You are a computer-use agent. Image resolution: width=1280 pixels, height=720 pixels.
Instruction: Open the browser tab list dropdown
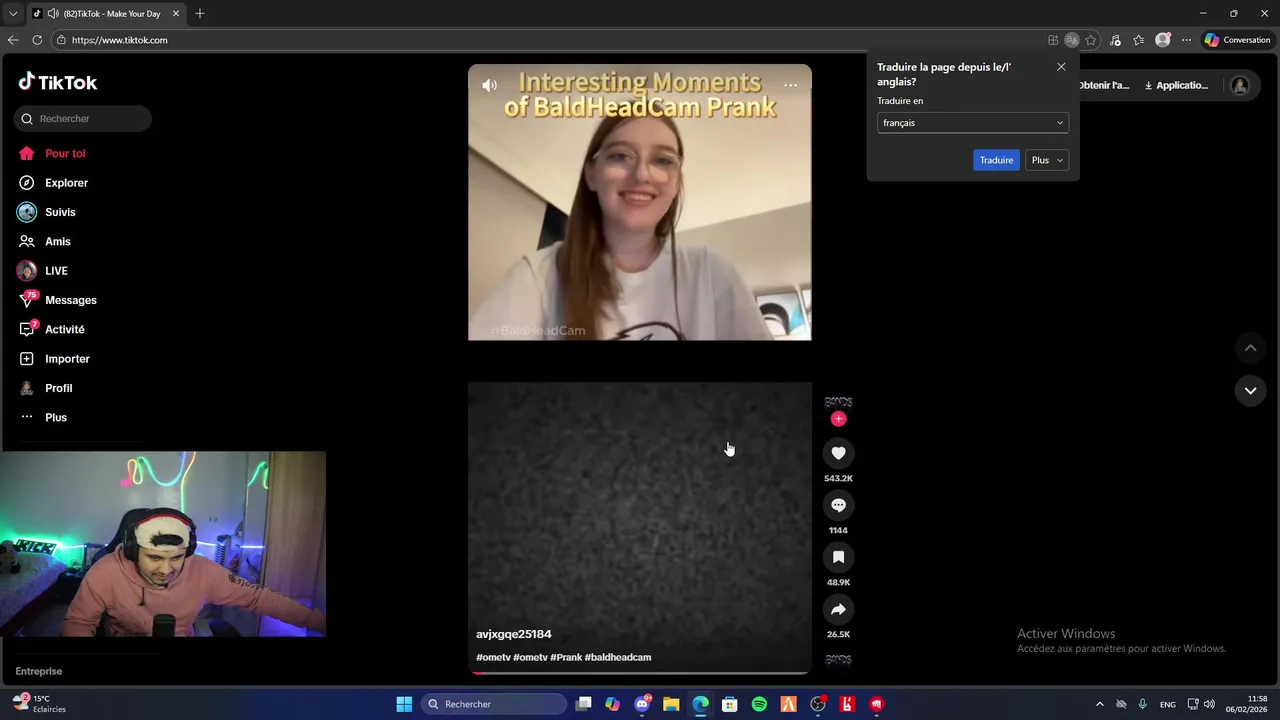pos(13,14)
